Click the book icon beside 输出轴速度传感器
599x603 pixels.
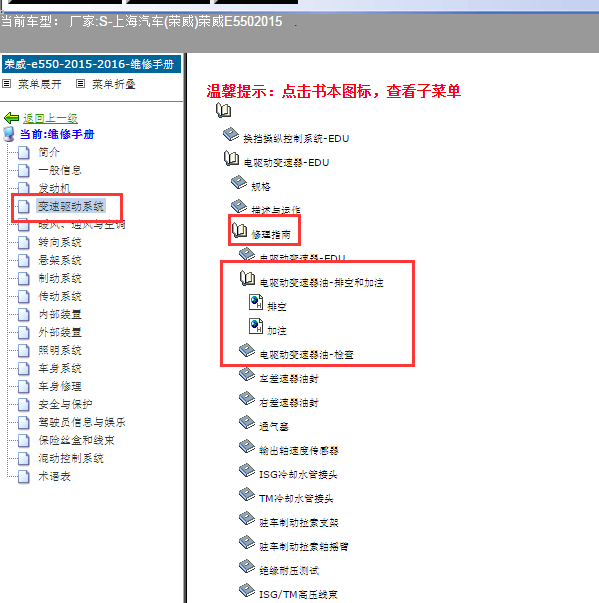tap(247, 446)
